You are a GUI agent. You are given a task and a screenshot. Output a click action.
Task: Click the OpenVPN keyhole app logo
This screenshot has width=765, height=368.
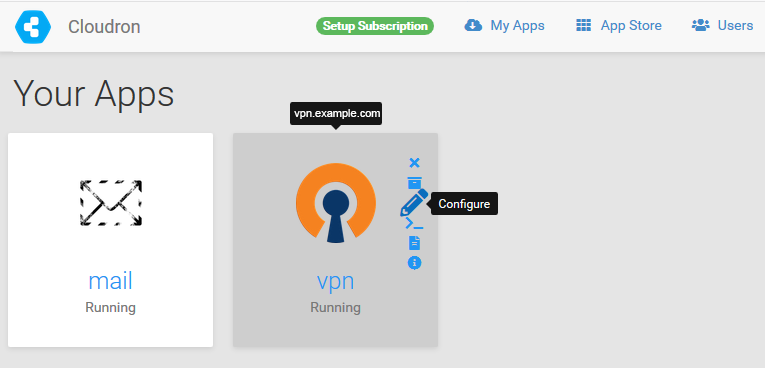pyautogui.click(x=336, y=203)
